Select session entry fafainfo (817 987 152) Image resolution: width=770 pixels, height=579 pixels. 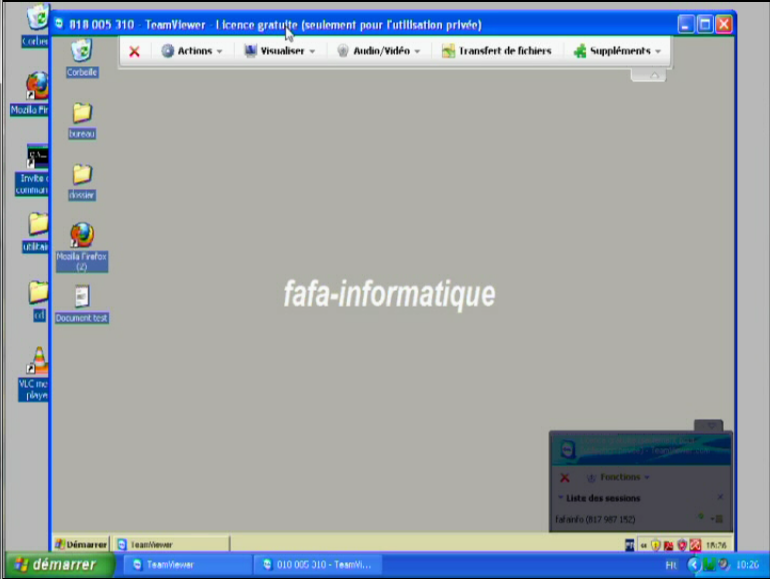click(595, 519)
